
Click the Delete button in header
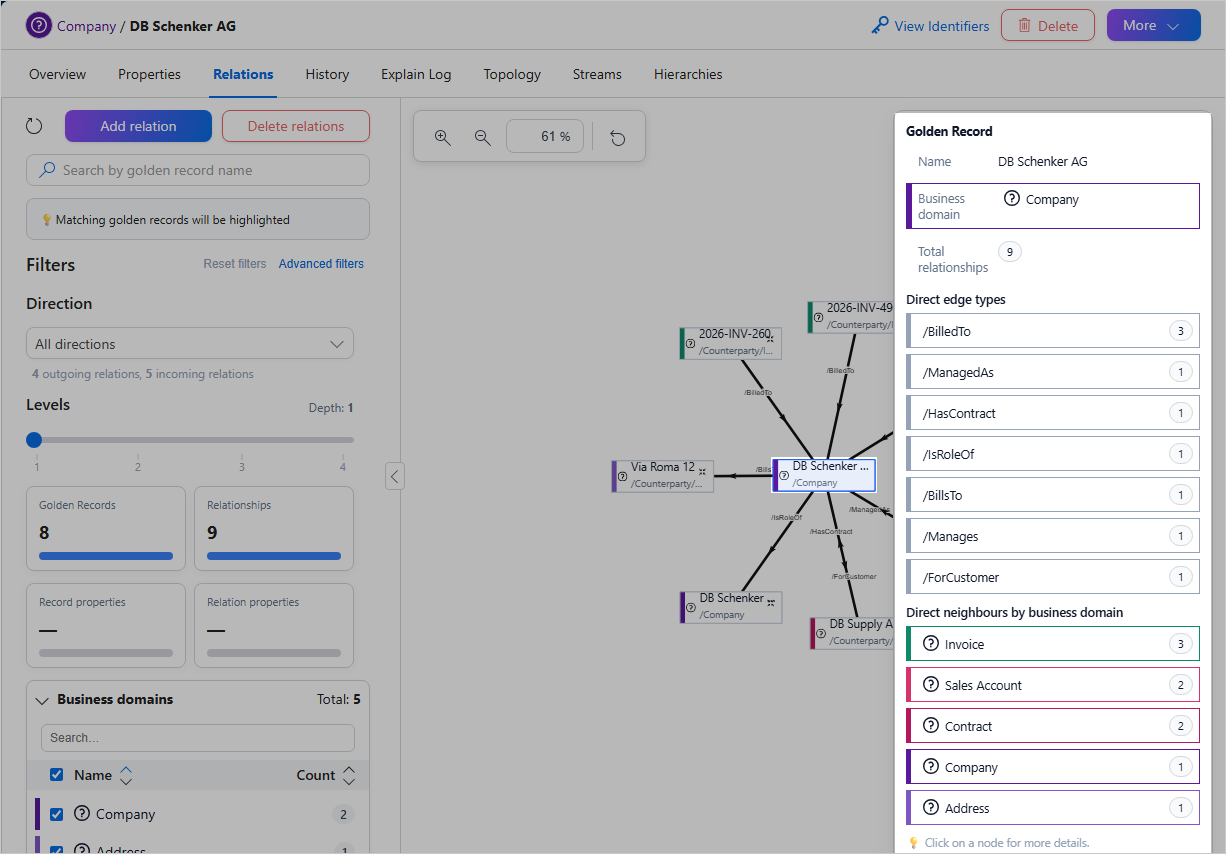tap(1048, 26)
